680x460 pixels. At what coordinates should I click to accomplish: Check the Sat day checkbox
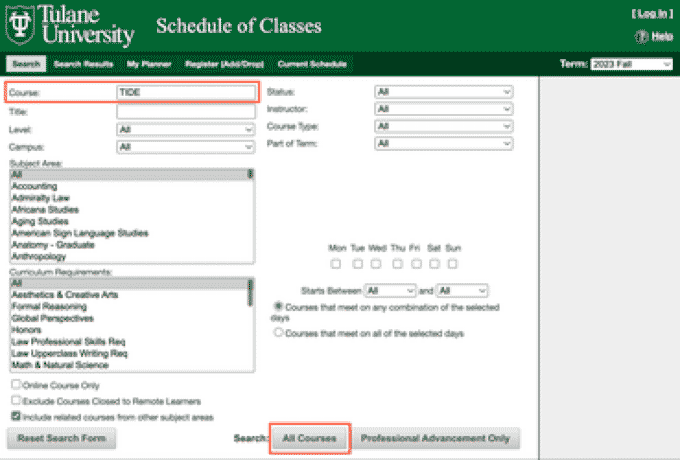pyautogui.click(x=434, y=264)
